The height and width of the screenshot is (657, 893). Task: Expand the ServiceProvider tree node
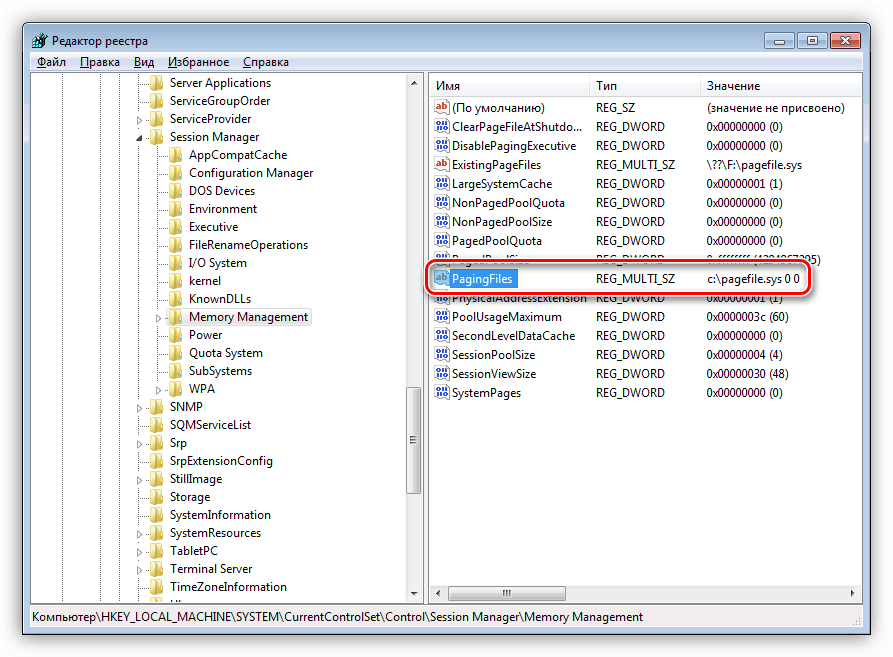[x=140, y=120]
